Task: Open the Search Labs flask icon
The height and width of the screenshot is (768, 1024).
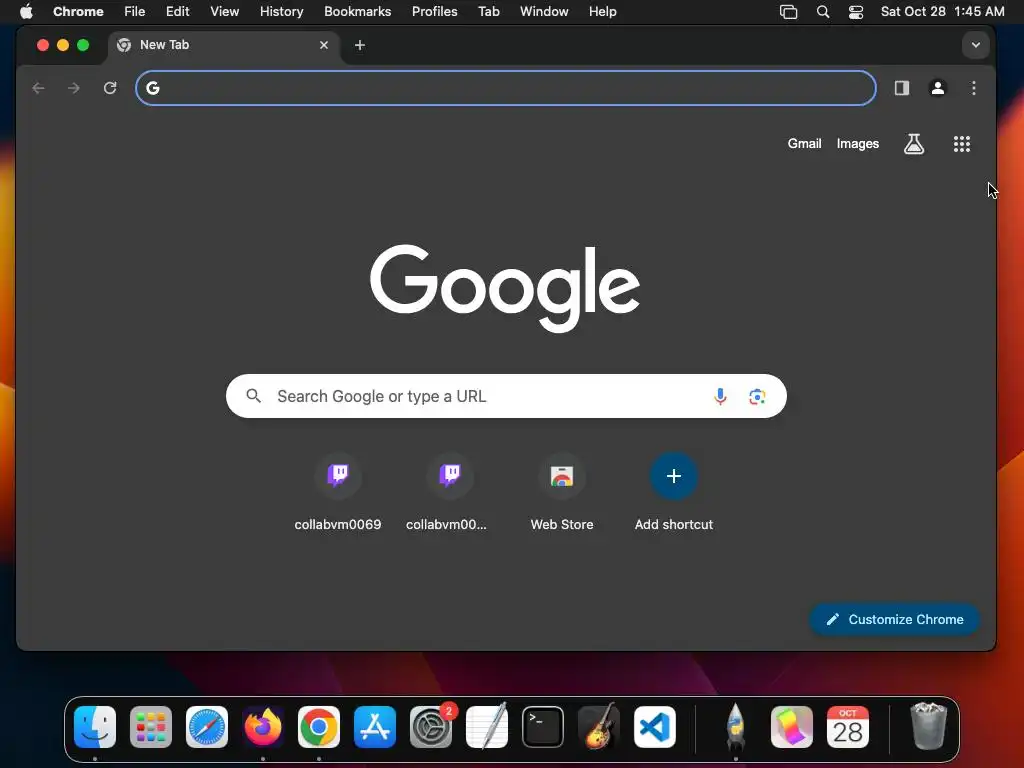Action: [914, 144]
